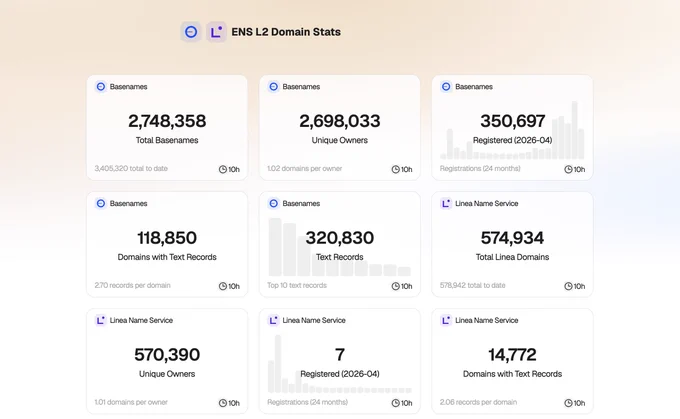Click the 'Top 10 text records' footnote

(297, 285)
